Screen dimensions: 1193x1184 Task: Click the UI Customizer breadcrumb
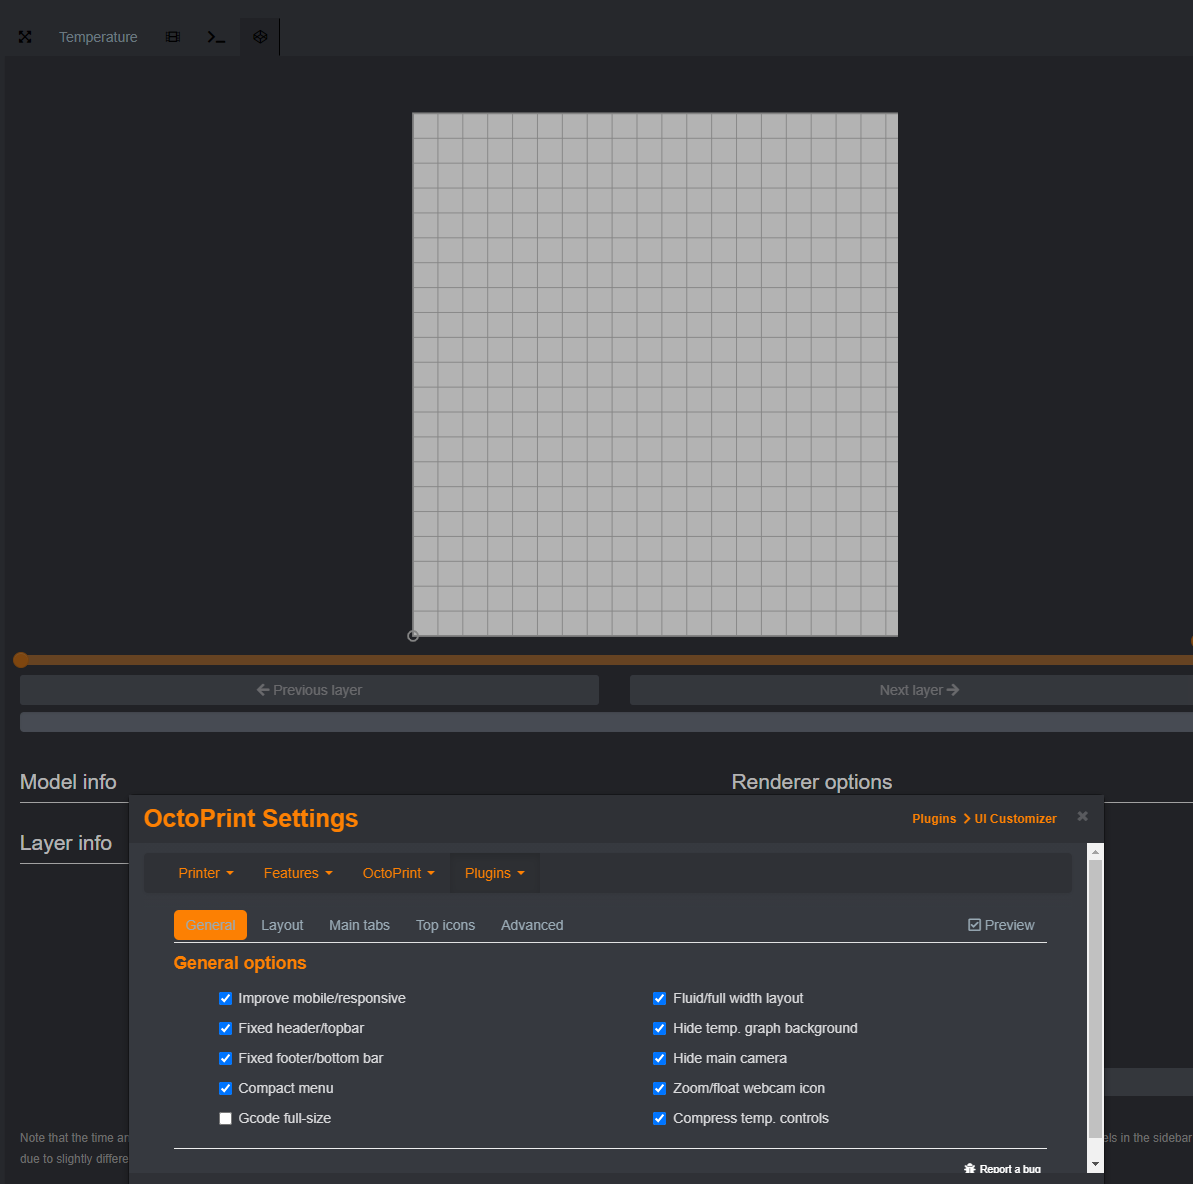[1015, 818]
